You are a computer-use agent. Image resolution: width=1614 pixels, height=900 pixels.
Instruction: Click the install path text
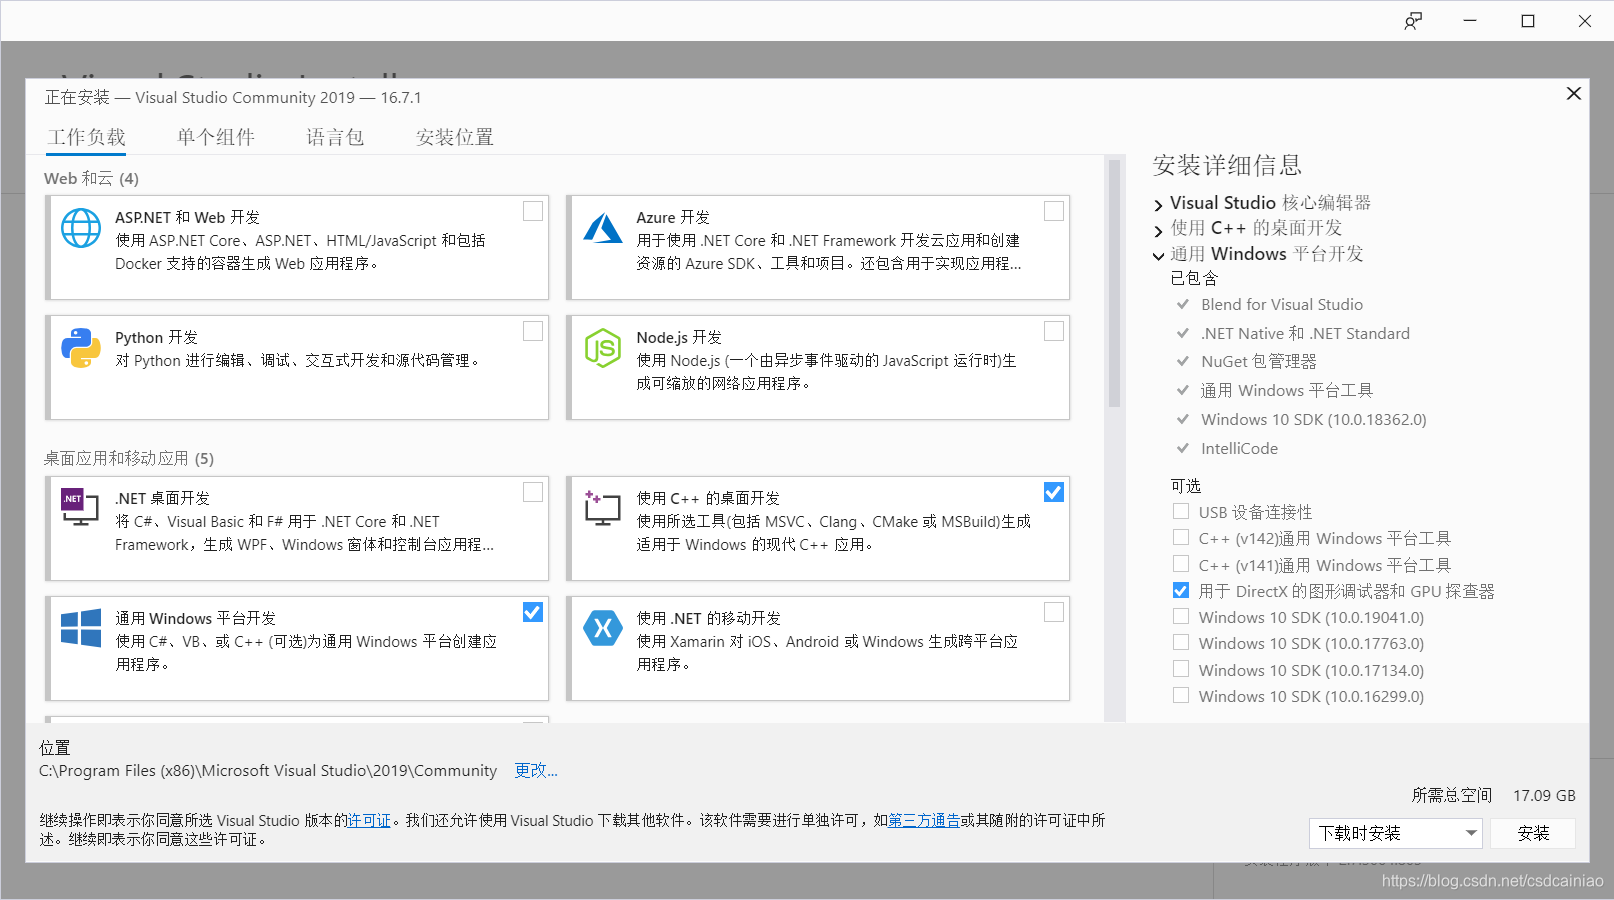coord(268,770)
